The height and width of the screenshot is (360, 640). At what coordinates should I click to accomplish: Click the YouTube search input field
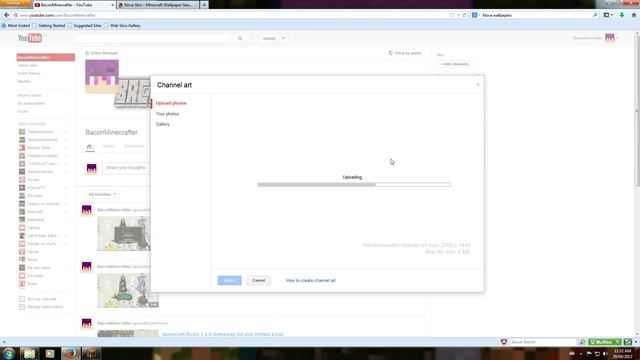click(x=154, y=38)
